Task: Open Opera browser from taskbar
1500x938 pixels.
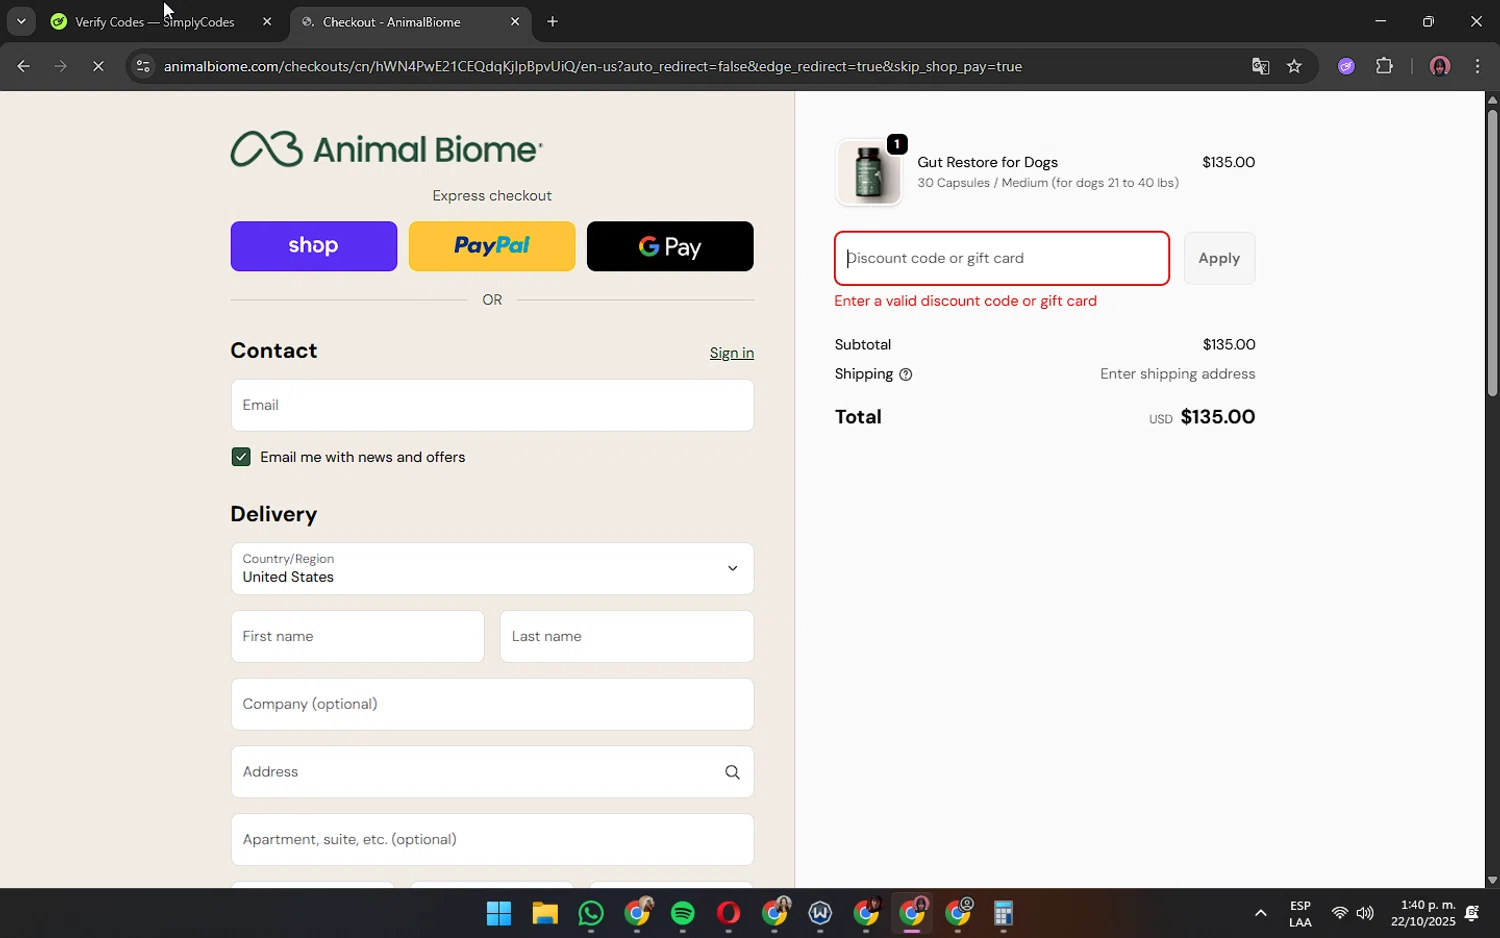Action: coord(728,914)
